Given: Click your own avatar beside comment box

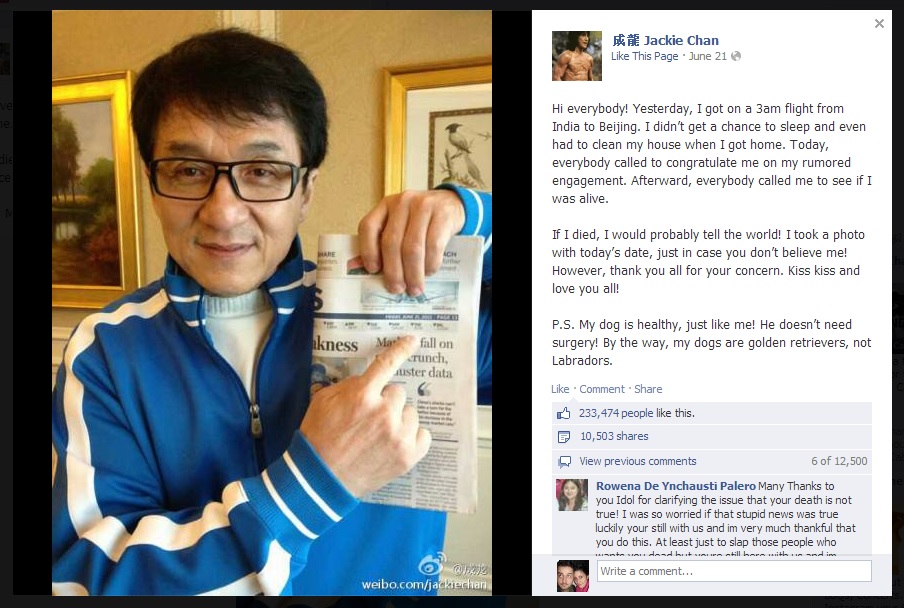Looking at the screenshot, I should tap(573, 576).
